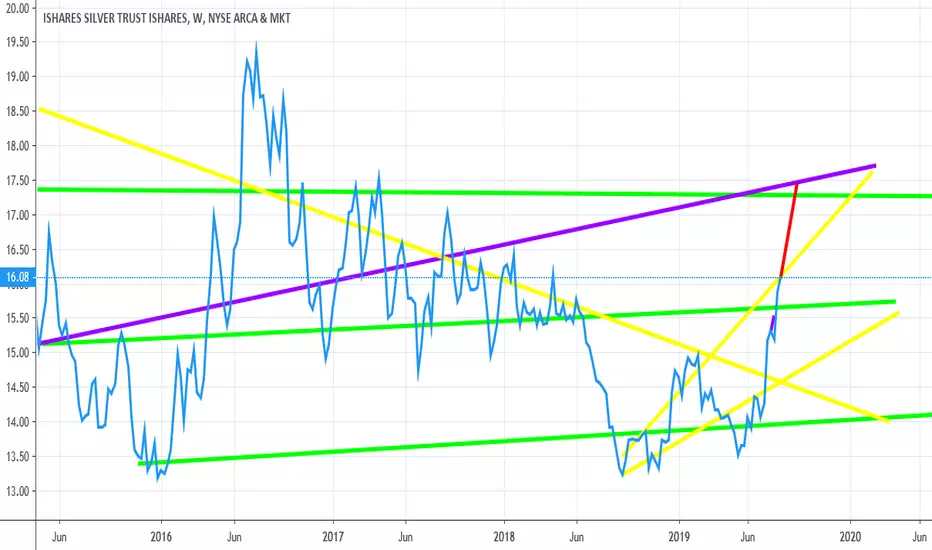Click the 14.50 price axis label
This screenshot has height=550, width=932.
click(17, 387)
